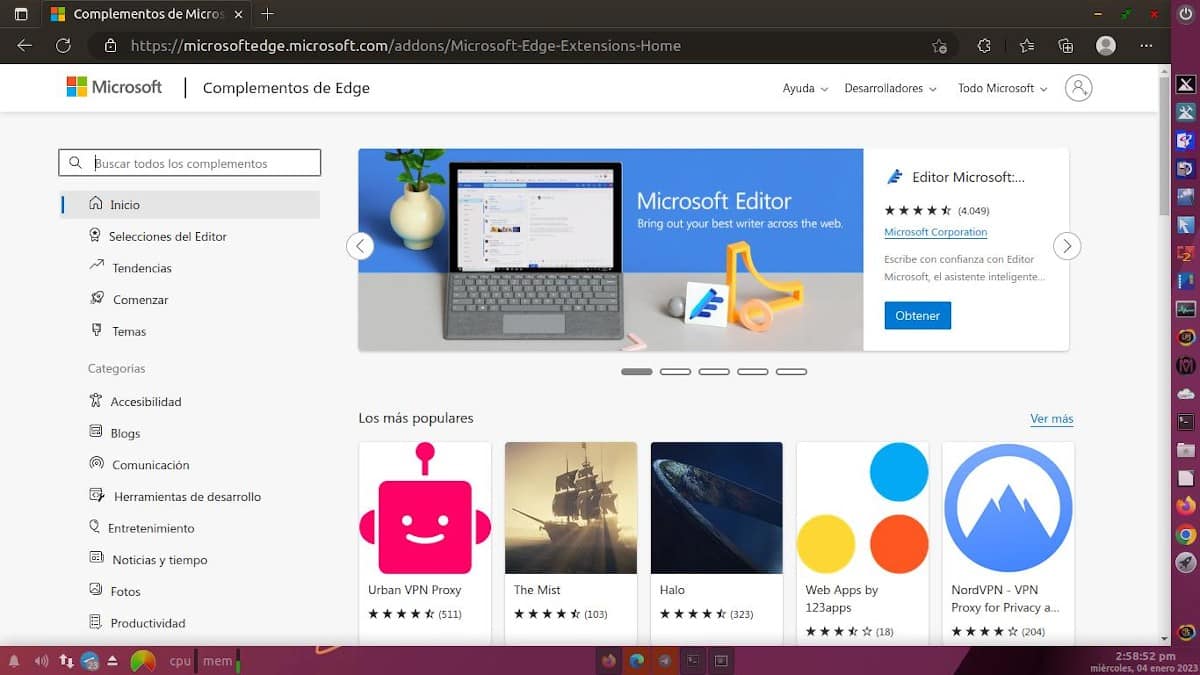Open the NordVPN card
1200x675 pixels.
point(1008,542)
